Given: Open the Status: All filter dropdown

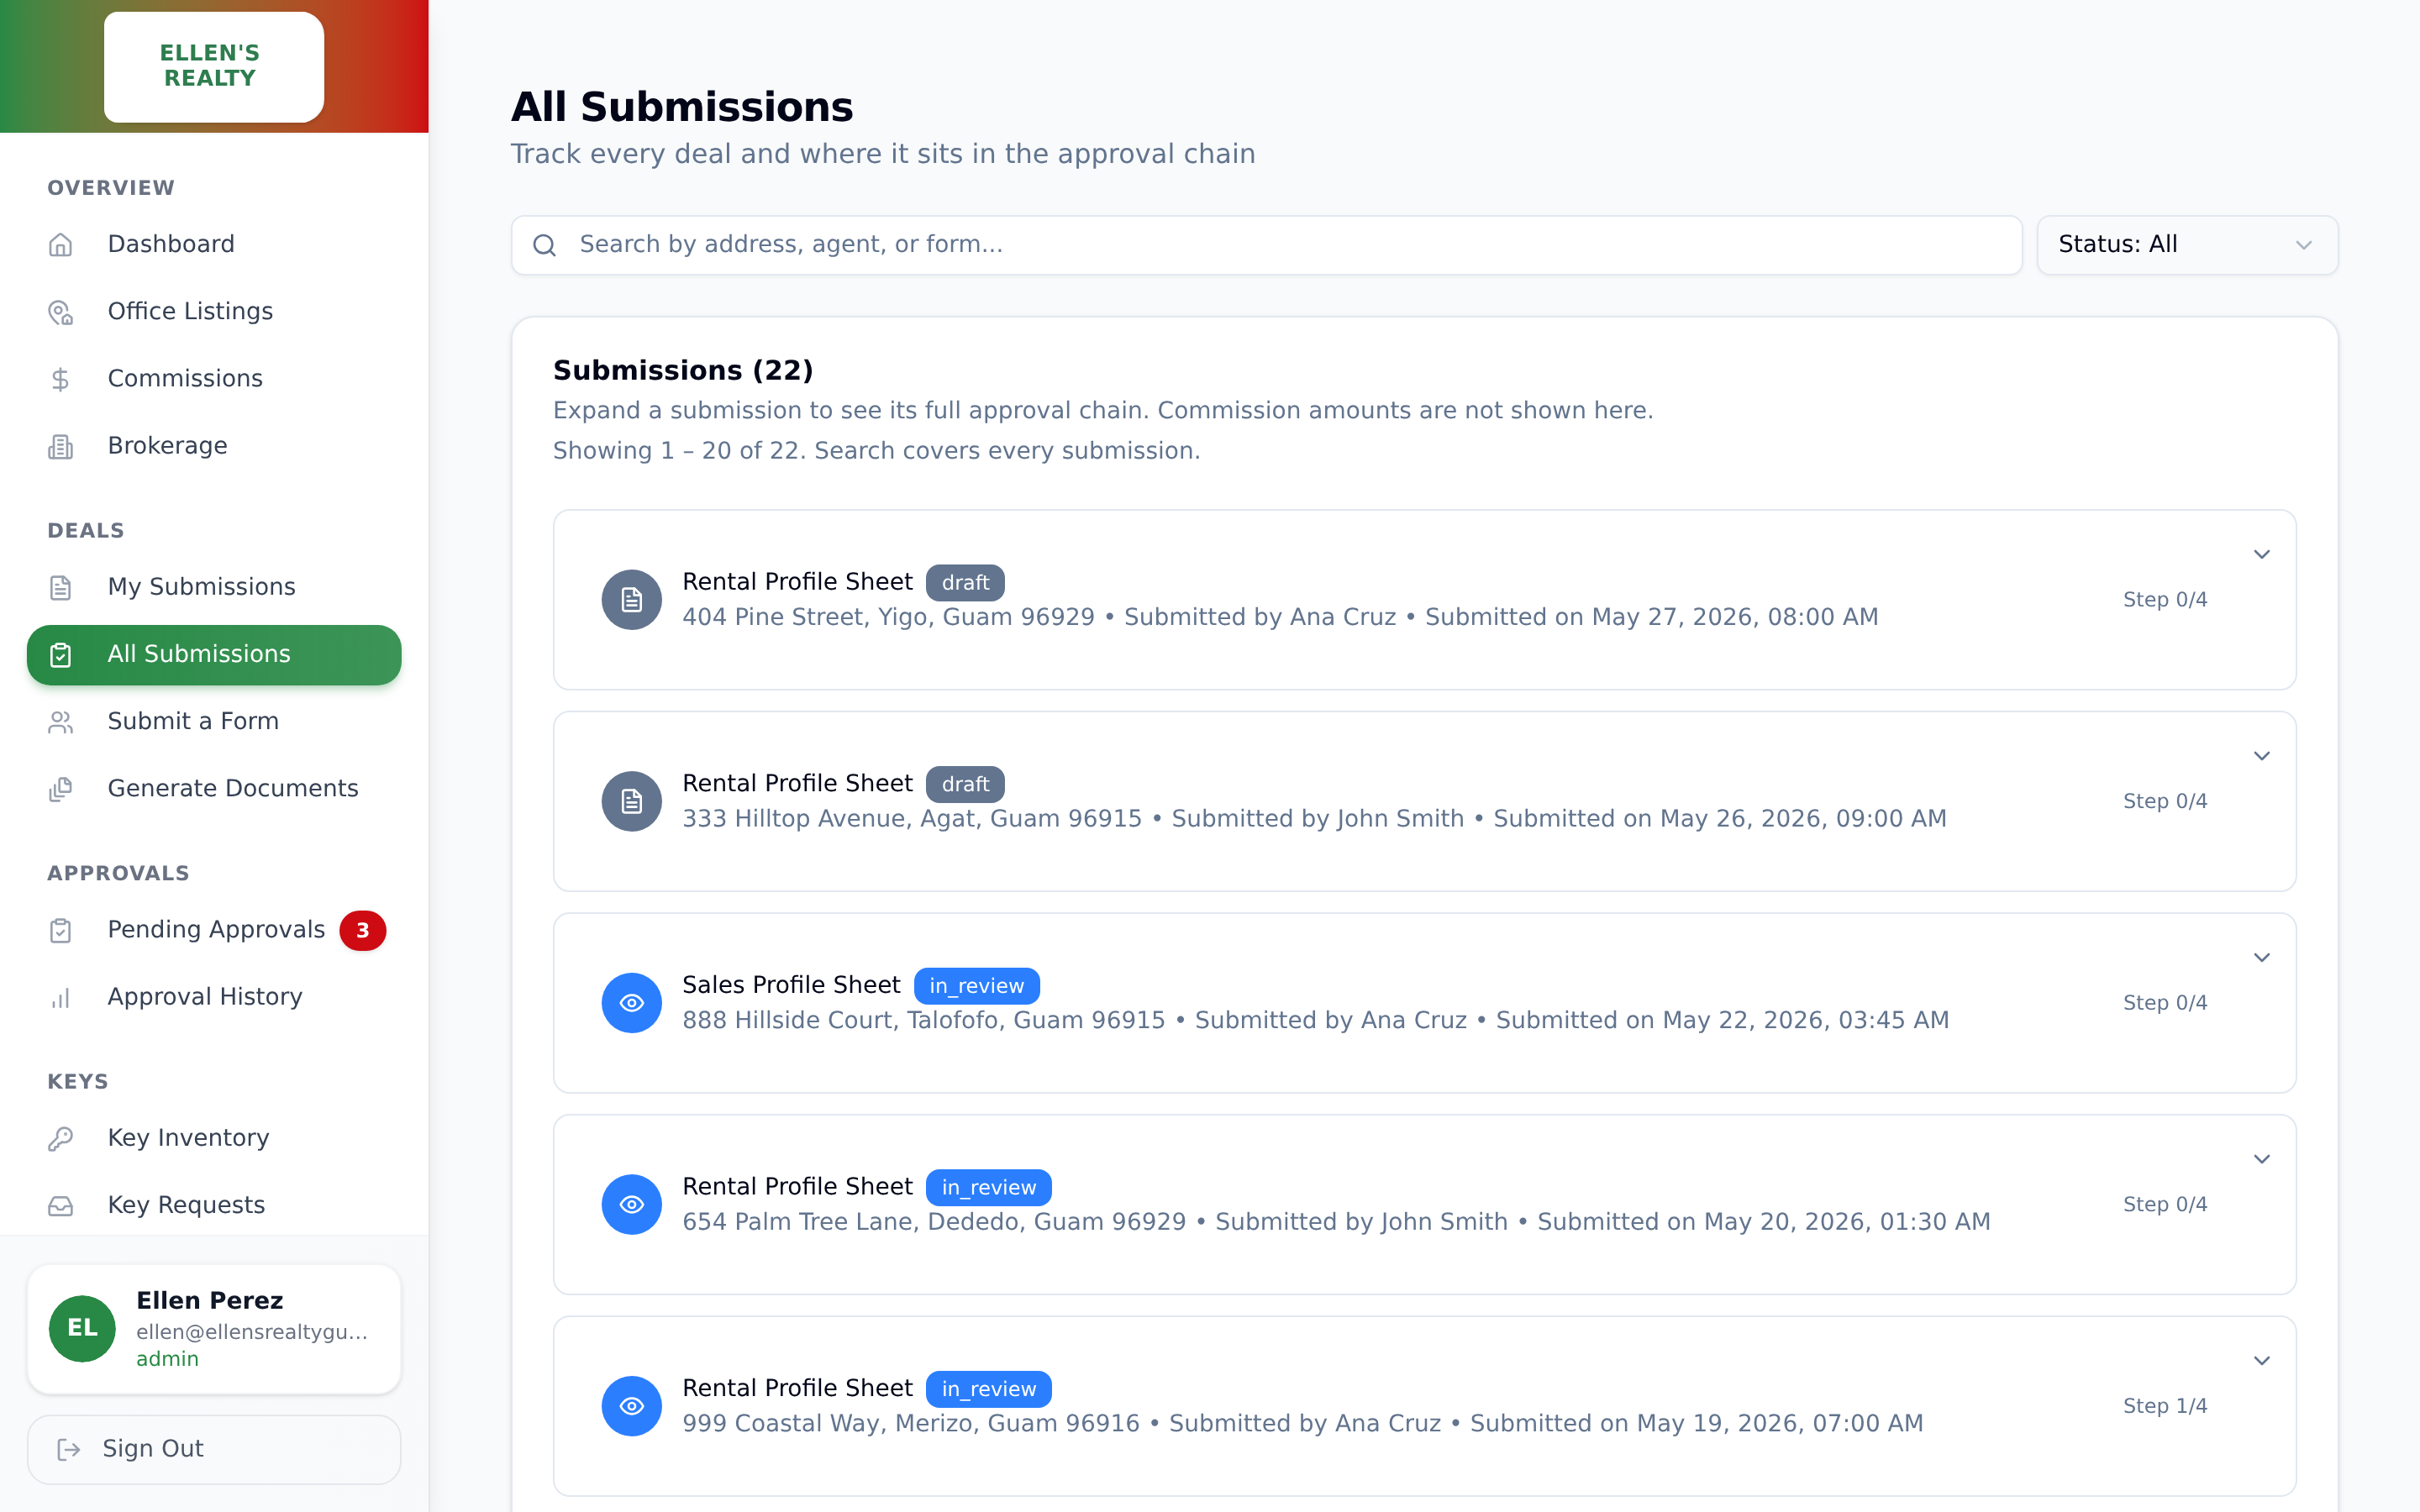Looking at the screenshot, I should (x=2187, y=245).
